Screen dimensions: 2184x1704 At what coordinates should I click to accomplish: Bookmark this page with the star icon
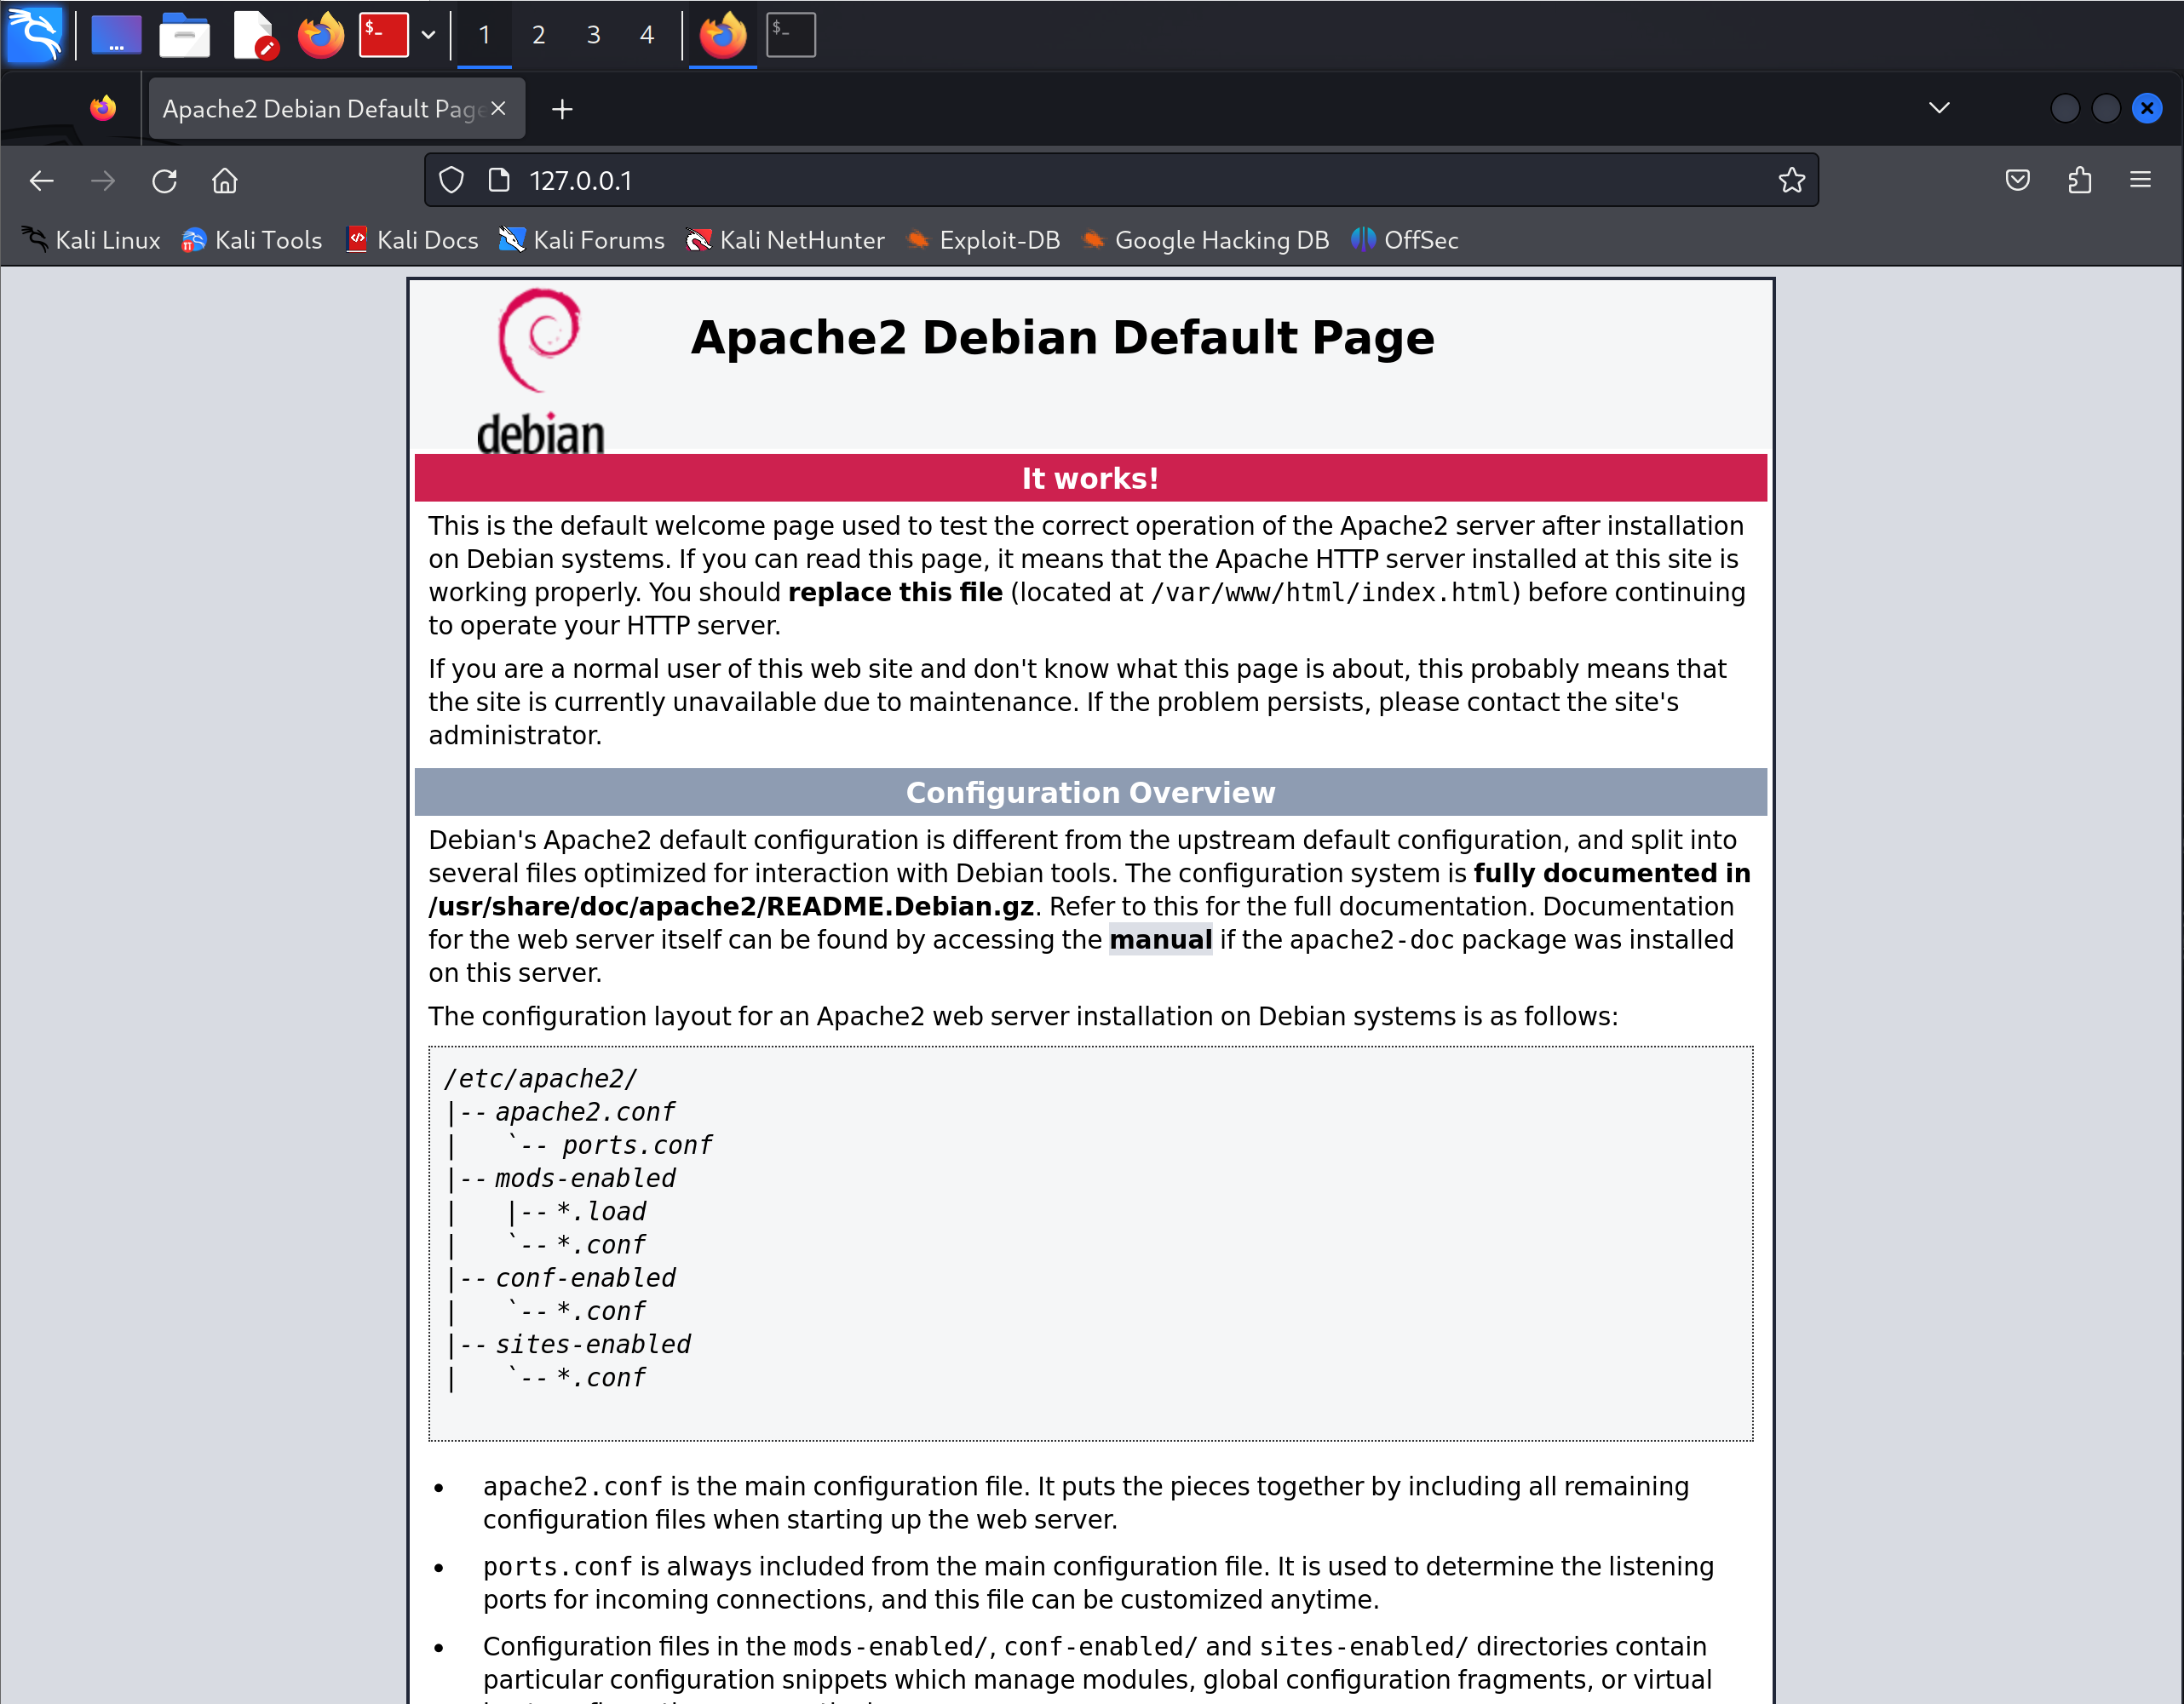click(1791, 181)
